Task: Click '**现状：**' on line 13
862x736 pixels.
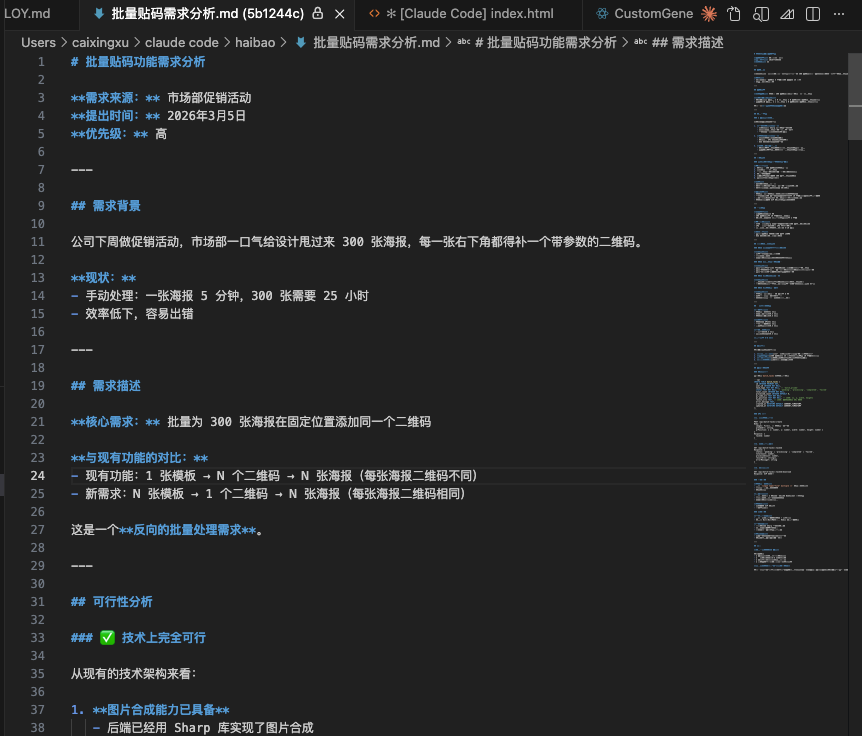Action: coord(103,278)
